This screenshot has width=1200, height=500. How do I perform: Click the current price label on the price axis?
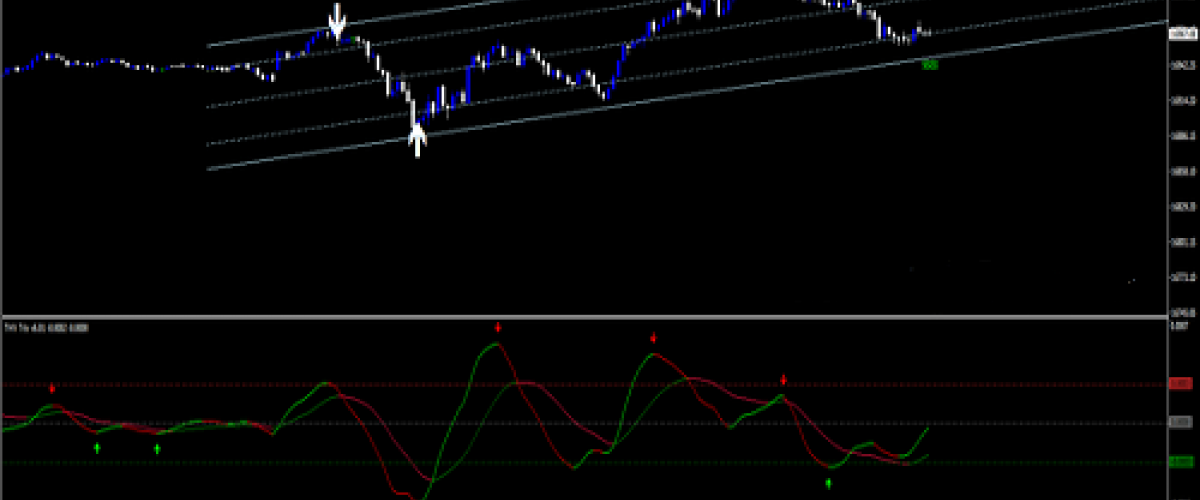click(x=1180, y=33)
